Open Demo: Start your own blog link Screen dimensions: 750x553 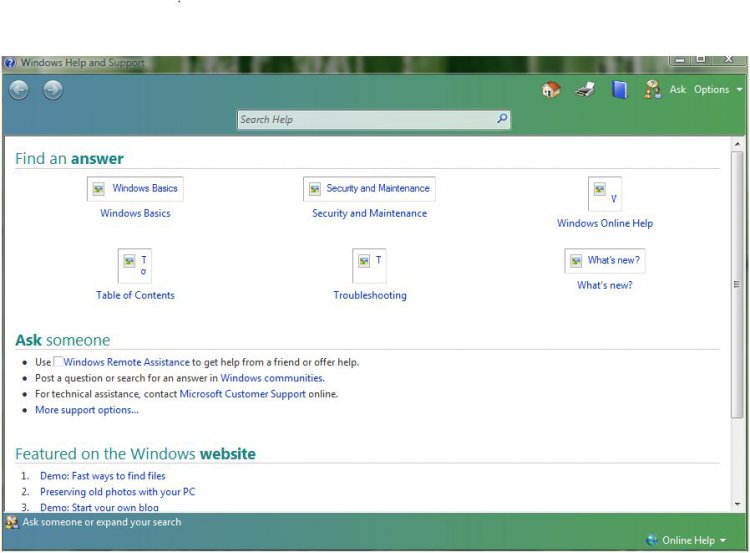(x=99, y=508)
